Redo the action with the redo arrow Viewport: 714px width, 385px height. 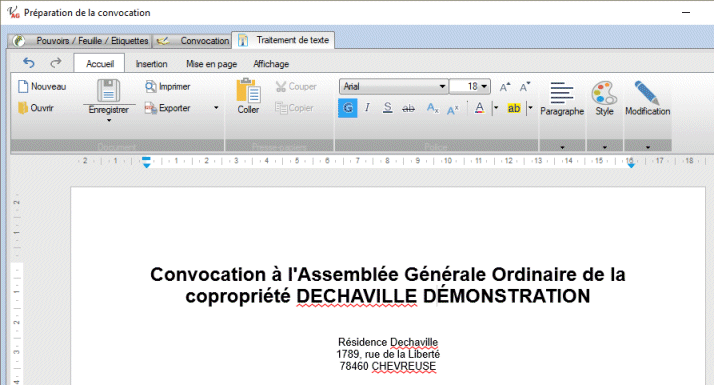point(56,63)
